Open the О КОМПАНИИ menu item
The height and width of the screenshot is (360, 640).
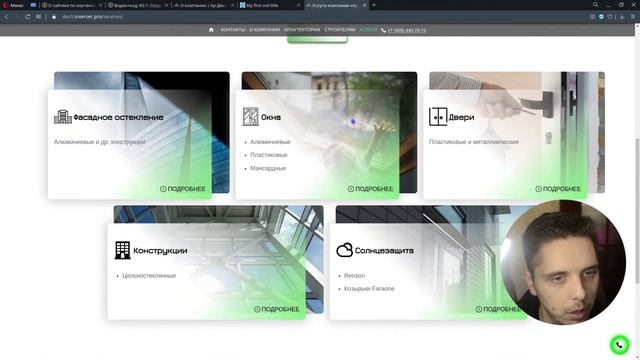tap(264, 30)
